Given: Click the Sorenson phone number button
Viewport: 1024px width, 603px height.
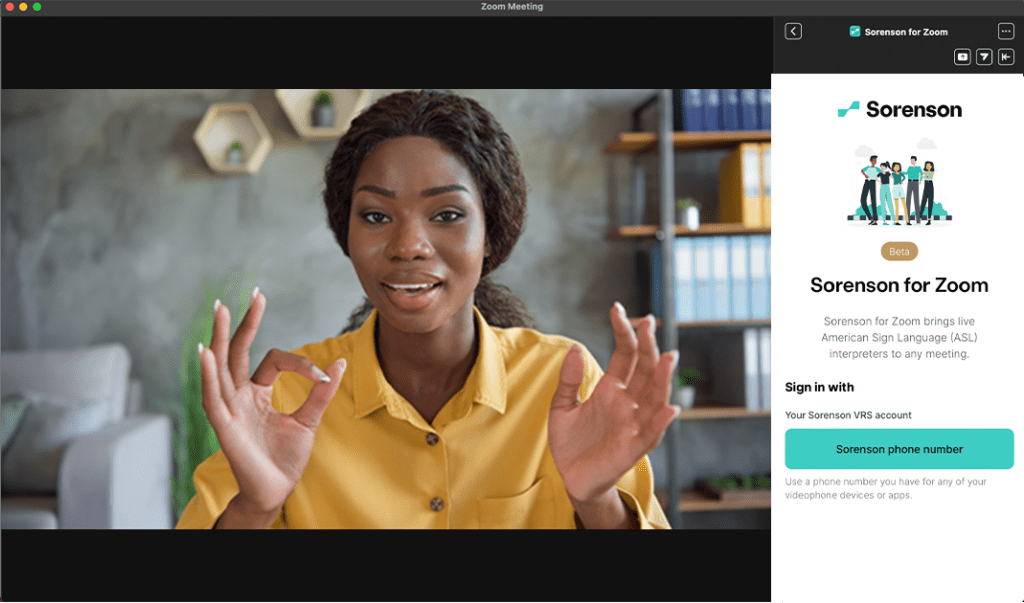Looking at the screenshot, I should 899,449.
